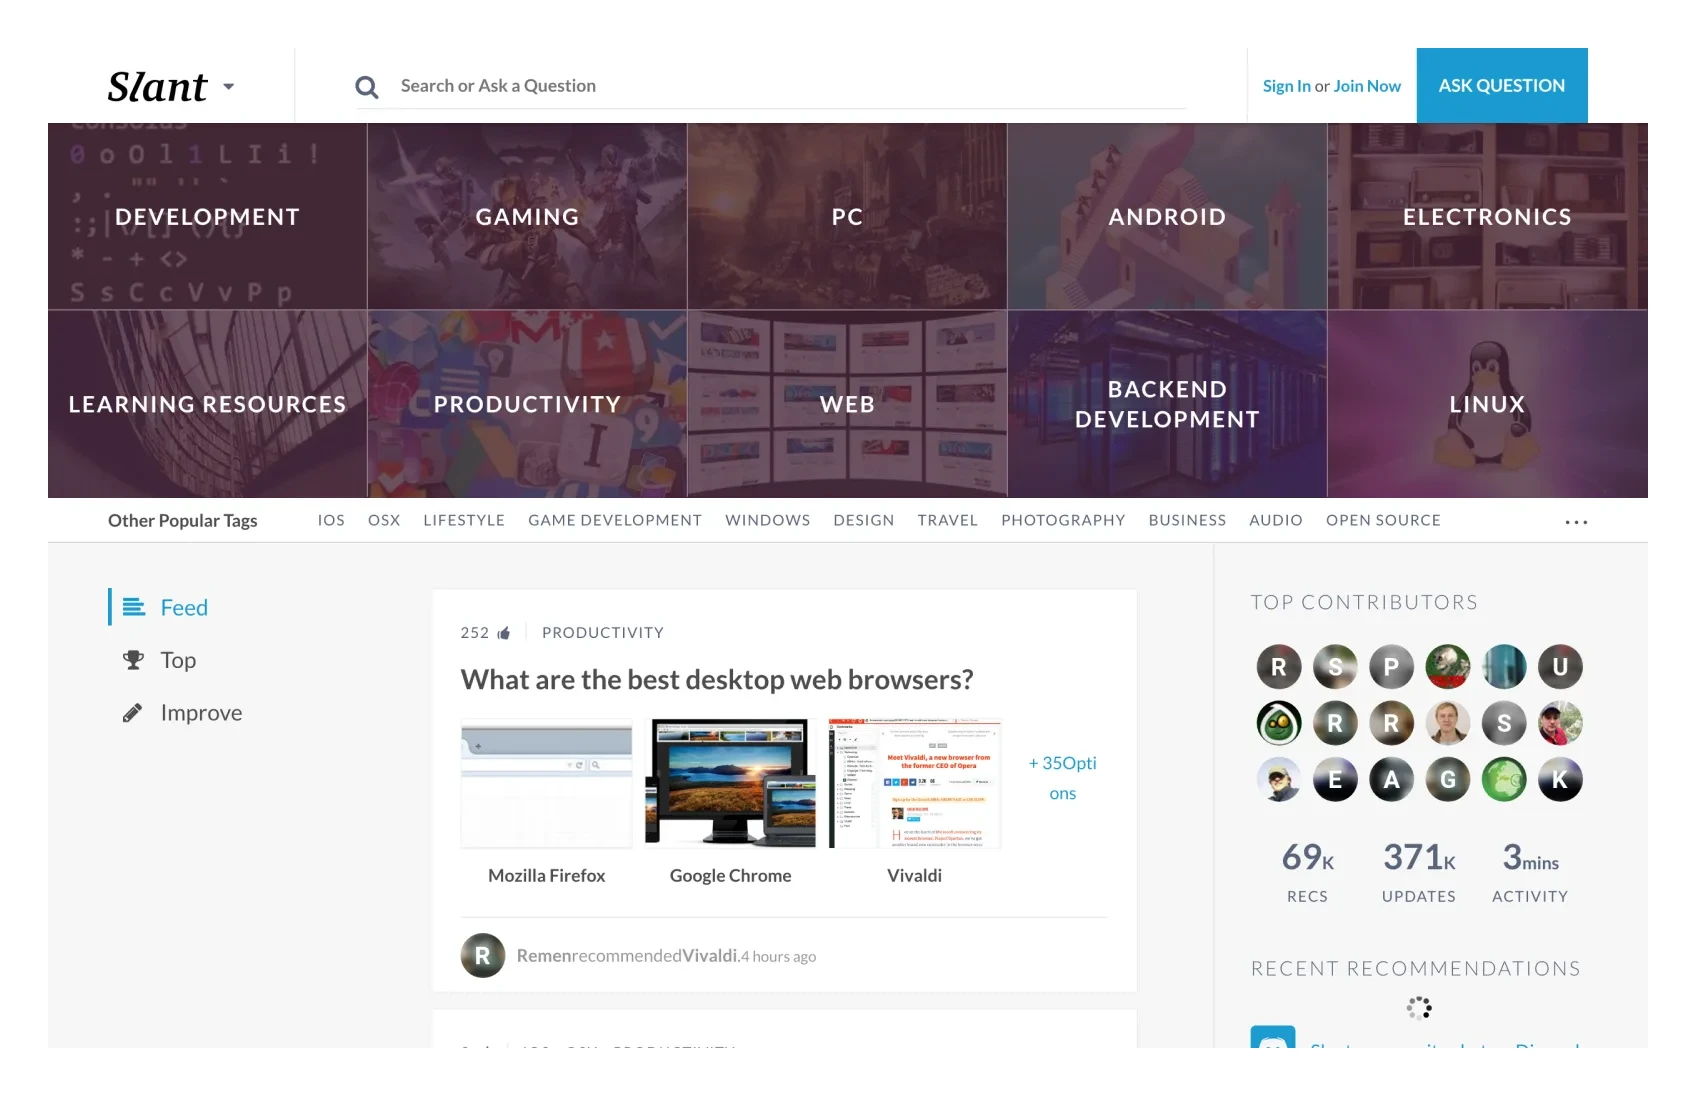
Task: Click the Feed list icon in sidebar
Action: 133,607
